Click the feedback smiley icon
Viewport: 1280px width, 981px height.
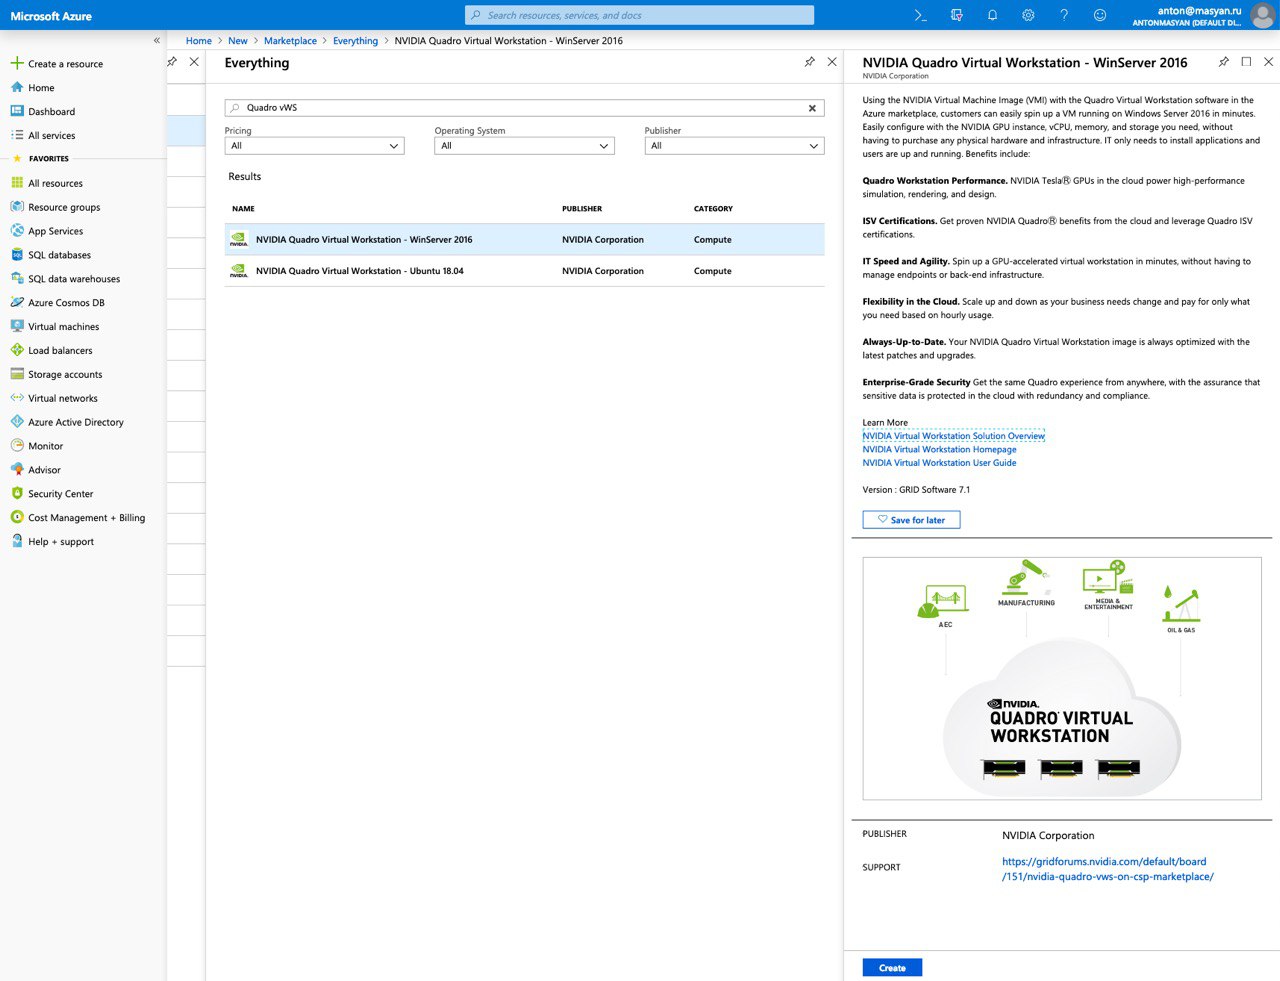pos(1100,15)
